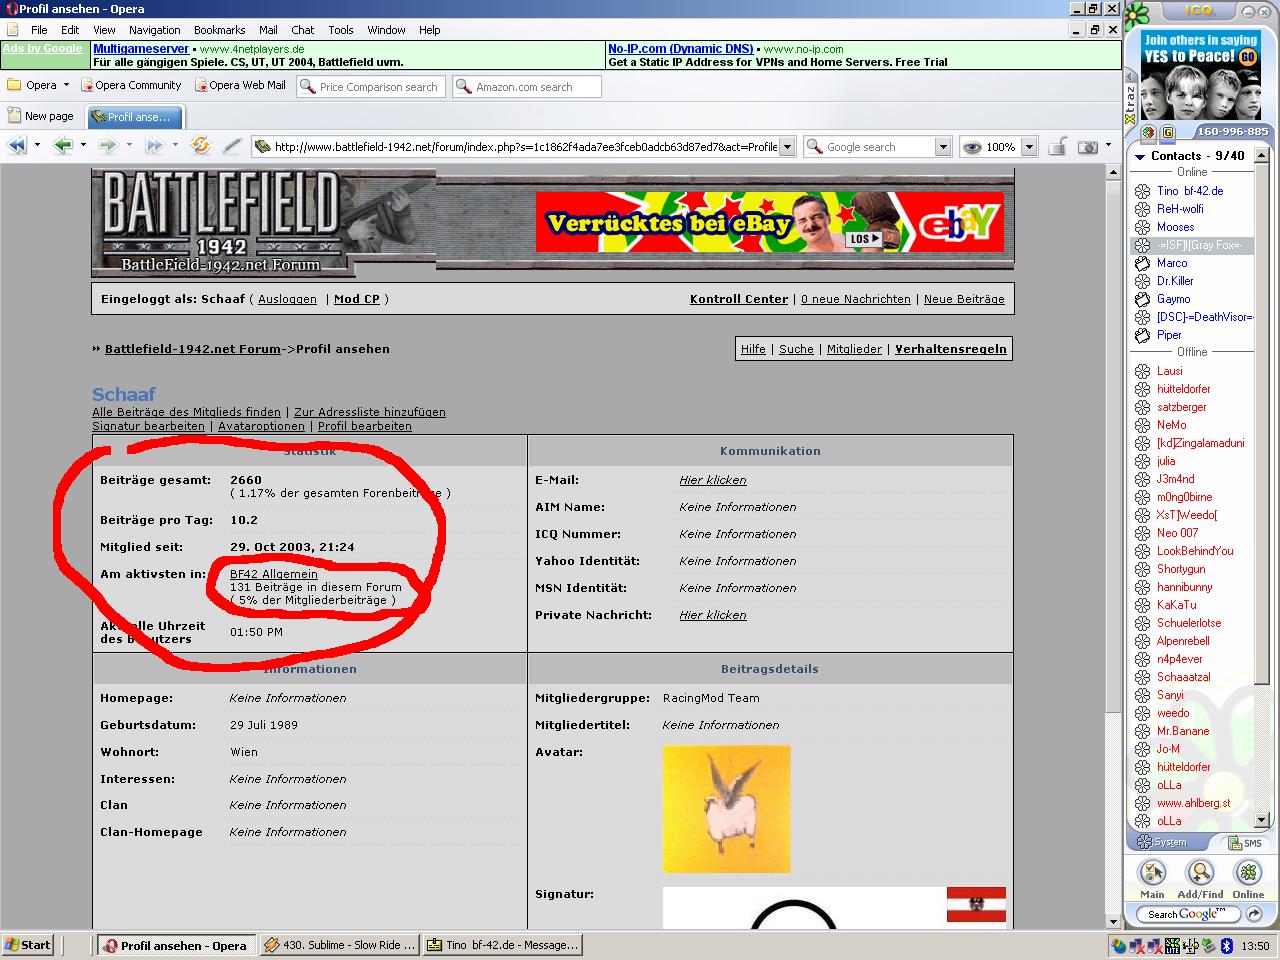Click the Opera reload page icon
Screen dimensions: 1280x960
pos(201,146)
